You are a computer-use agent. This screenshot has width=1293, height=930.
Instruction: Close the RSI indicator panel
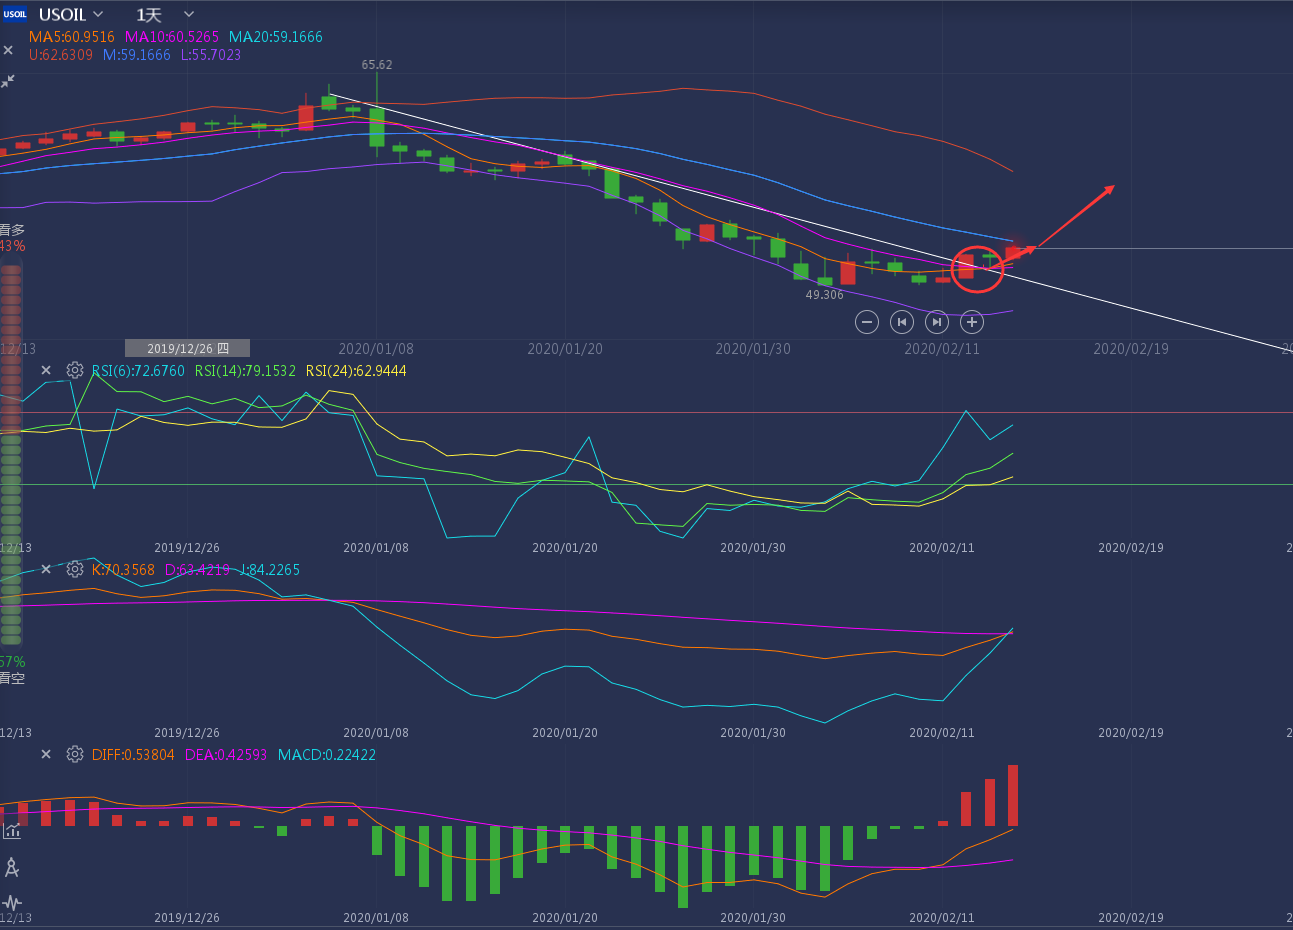pos(46,370)
